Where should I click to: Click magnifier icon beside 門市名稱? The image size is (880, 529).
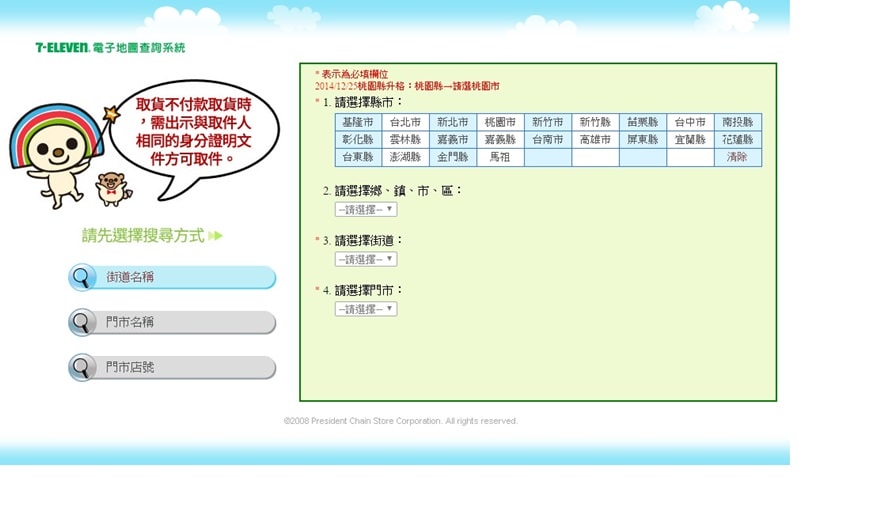(x=83, y=322)
